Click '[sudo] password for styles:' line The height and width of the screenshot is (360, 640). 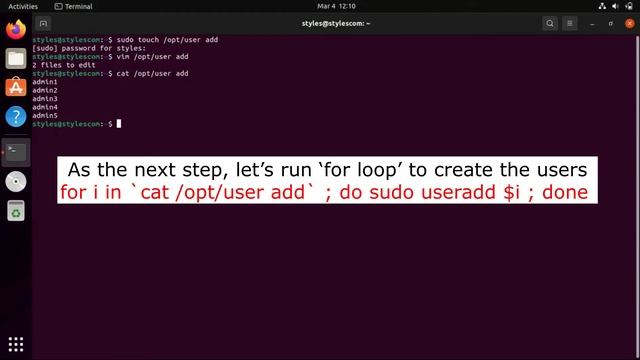tap(89, 48)
